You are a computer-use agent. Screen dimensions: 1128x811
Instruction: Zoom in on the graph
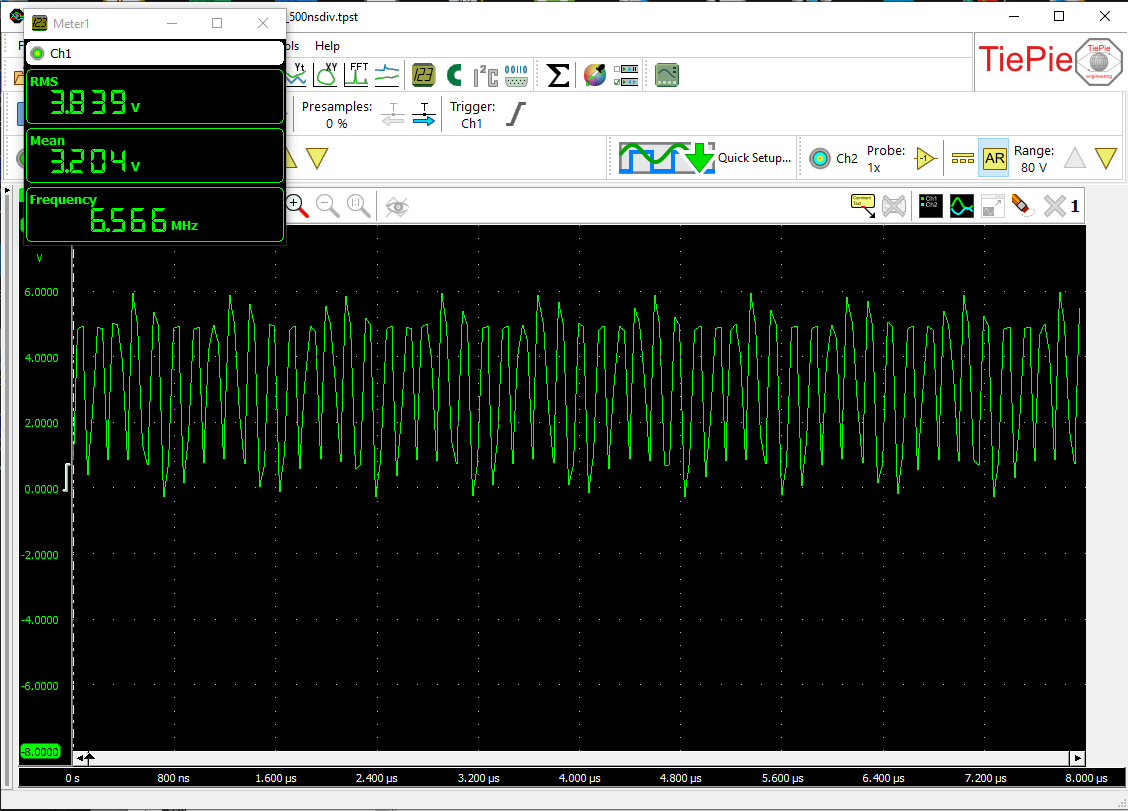297,206
